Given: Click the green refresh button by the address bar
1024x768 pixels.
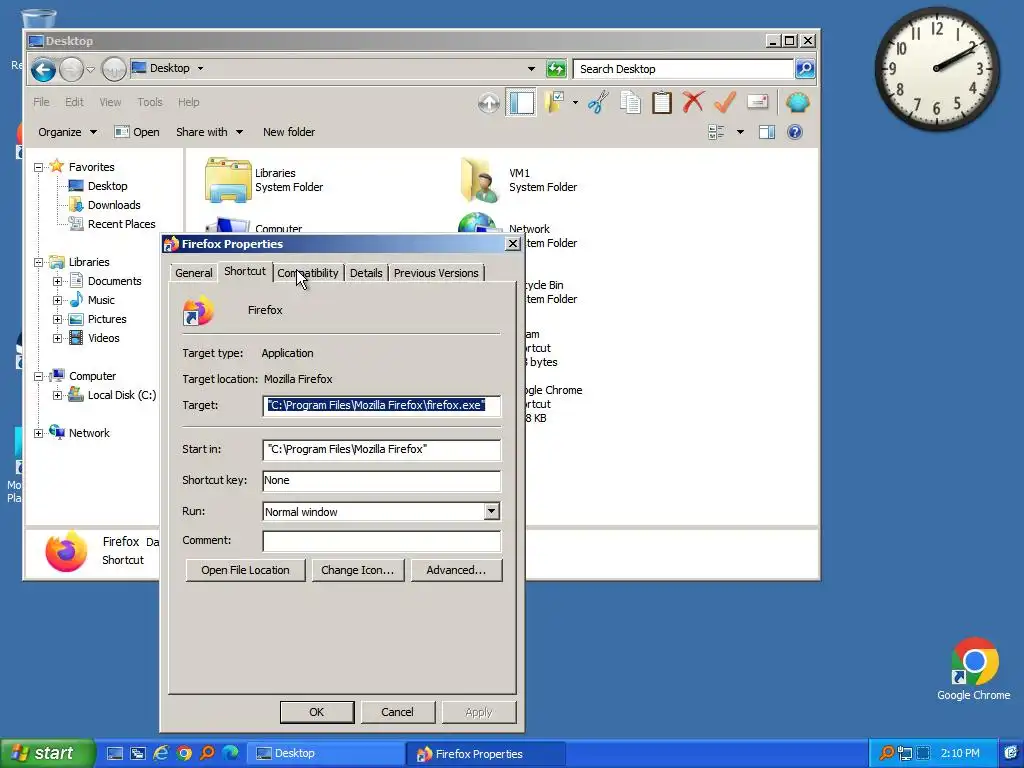Looking at the screenshot, I should [556, 69].
